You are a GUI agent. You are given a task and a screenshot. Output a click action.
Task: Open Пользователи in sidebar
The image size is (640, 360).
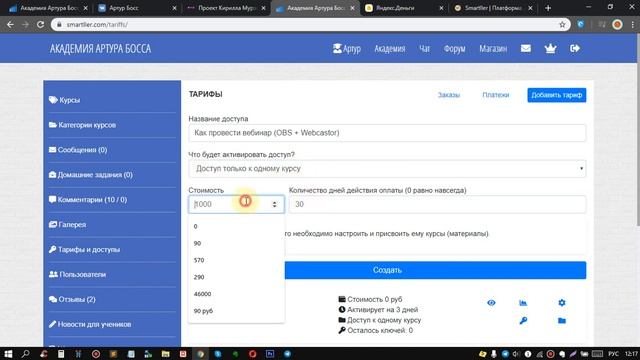(x=78, y=274)
